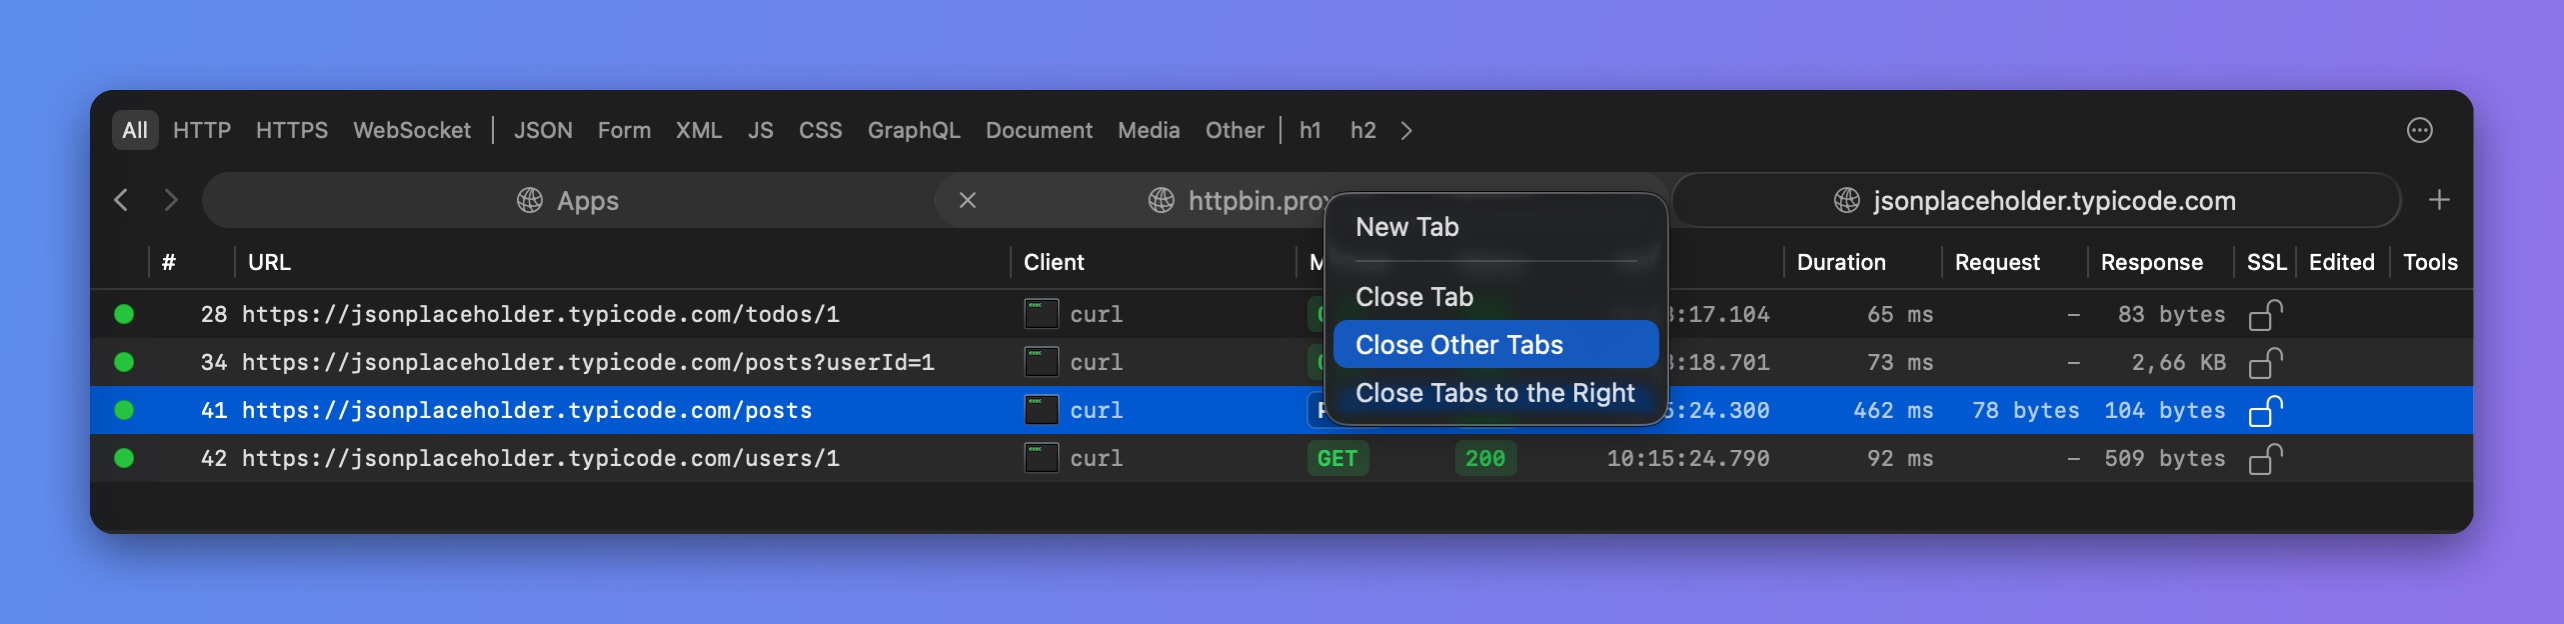This screenshot has height=624, width=2564.
Task: Filter by GraphQL requests
Action: 914,130
